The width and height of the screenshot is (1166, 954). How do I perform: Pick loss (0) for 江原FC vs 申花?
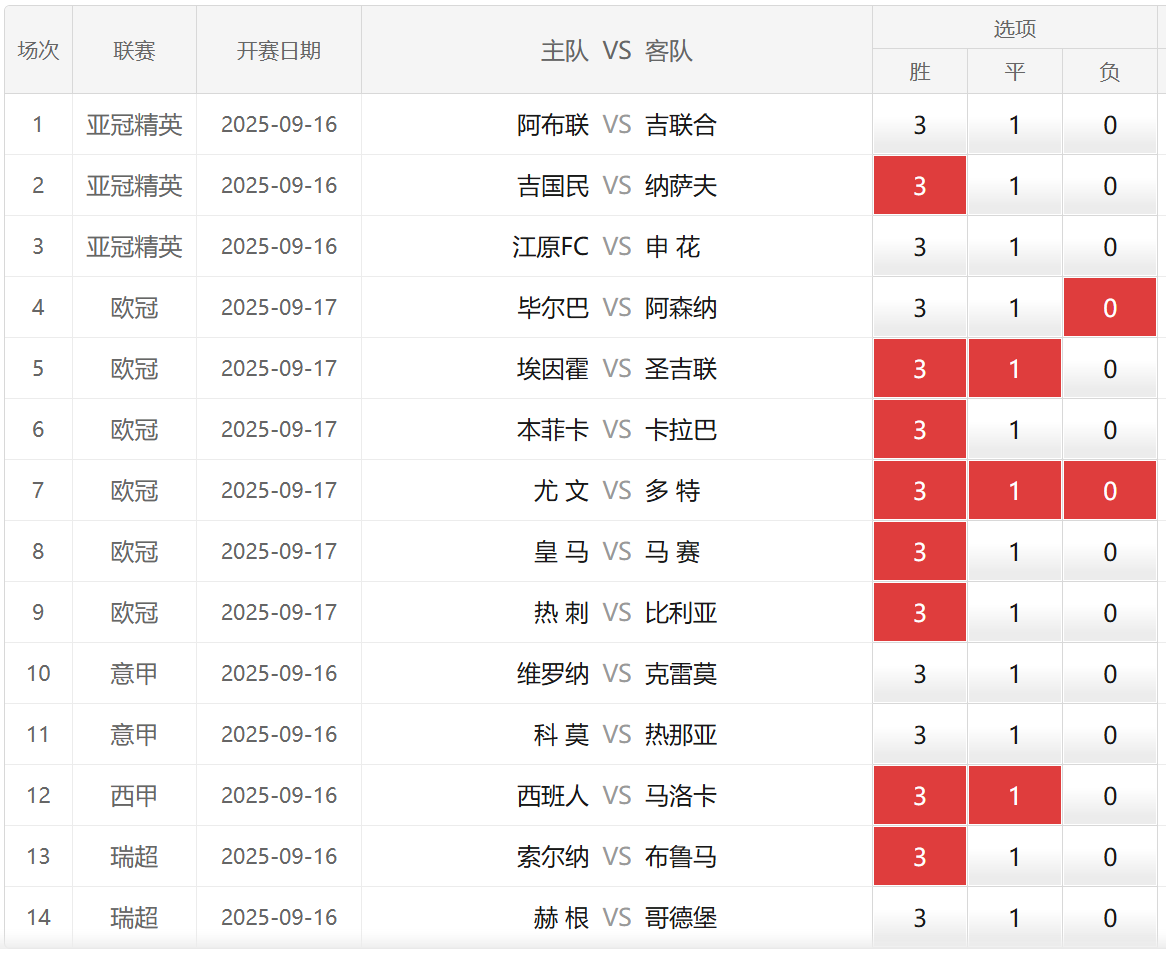click(x=1110, y=247)
